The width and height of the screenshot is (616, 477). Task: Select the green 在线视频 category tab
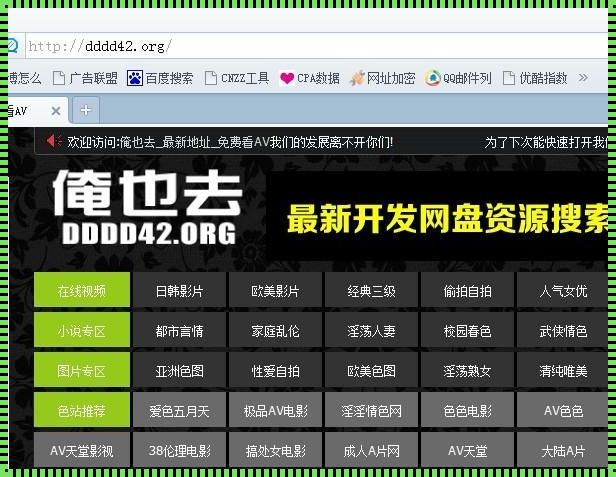(x=82, y=290)
